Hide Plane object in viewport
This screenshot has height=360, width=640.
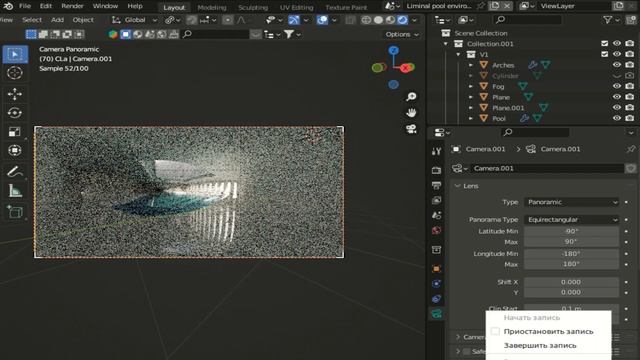coord(617,97)
